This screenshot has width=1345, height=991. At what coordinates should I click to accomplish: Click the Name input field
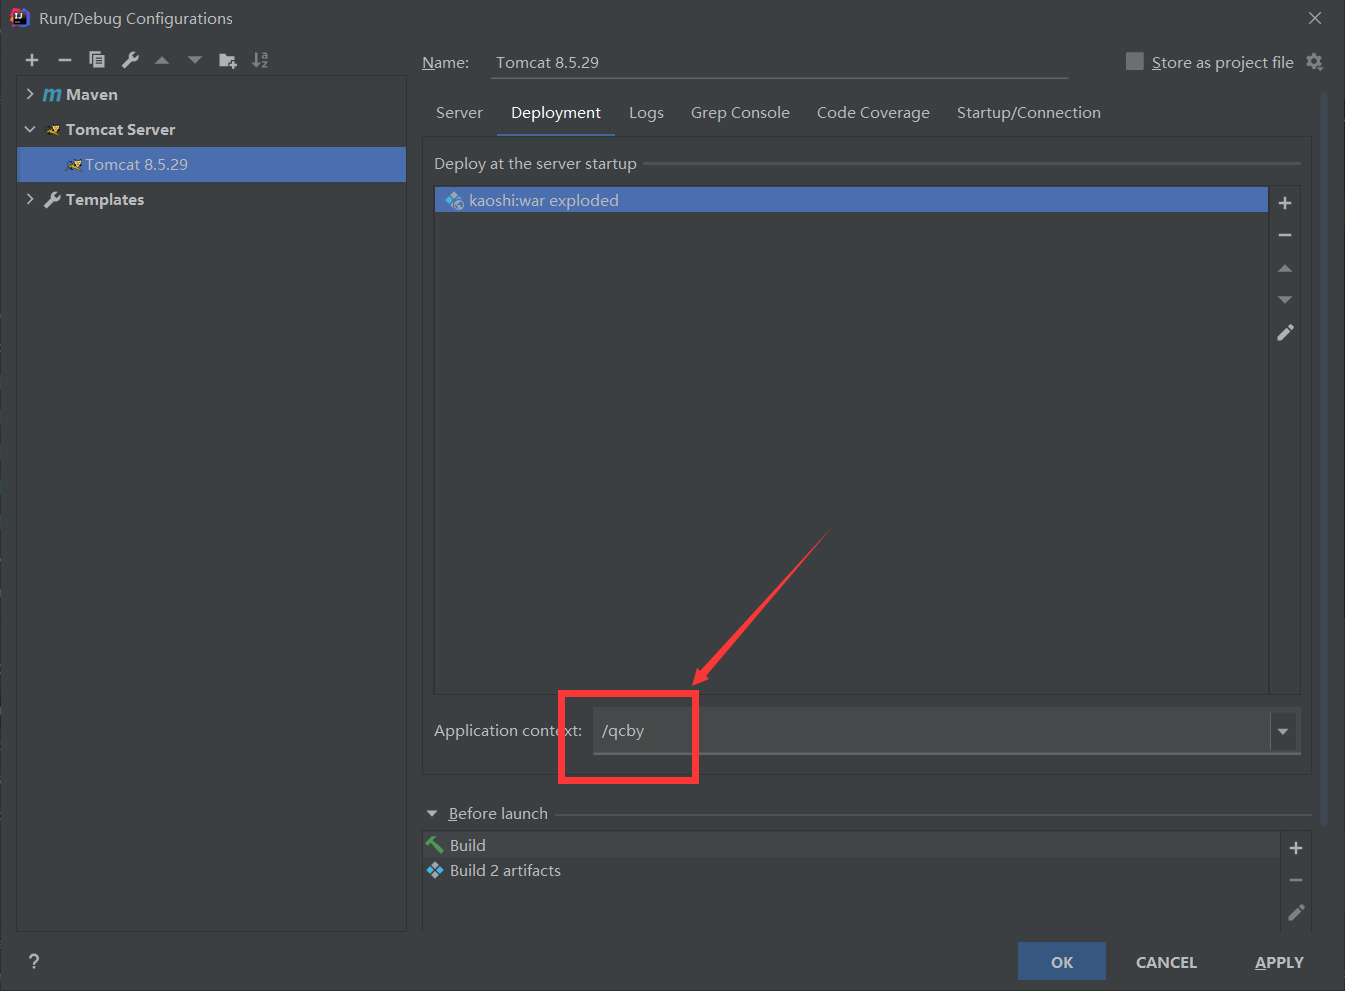click(780, 62)
